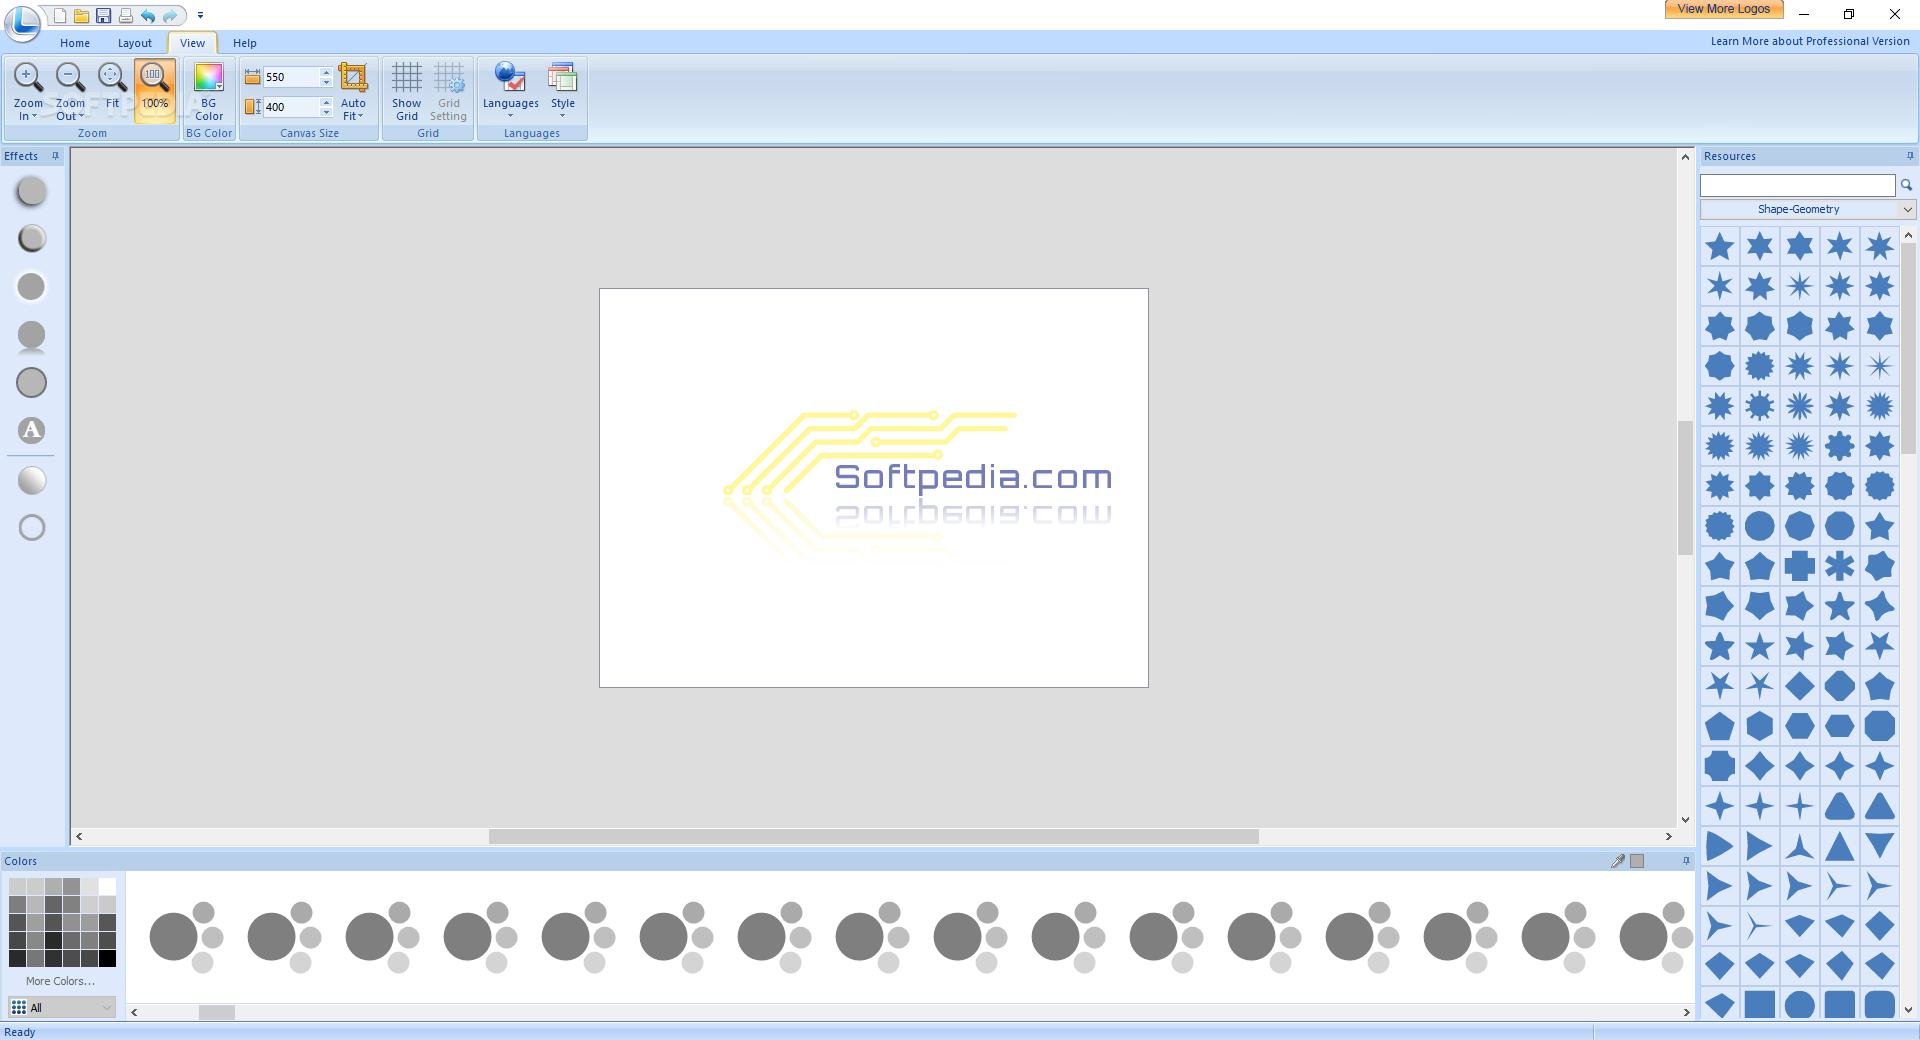Viewport: 1920px width, 1040px height.
Task: Undo the last action
Action: (148, 16)
